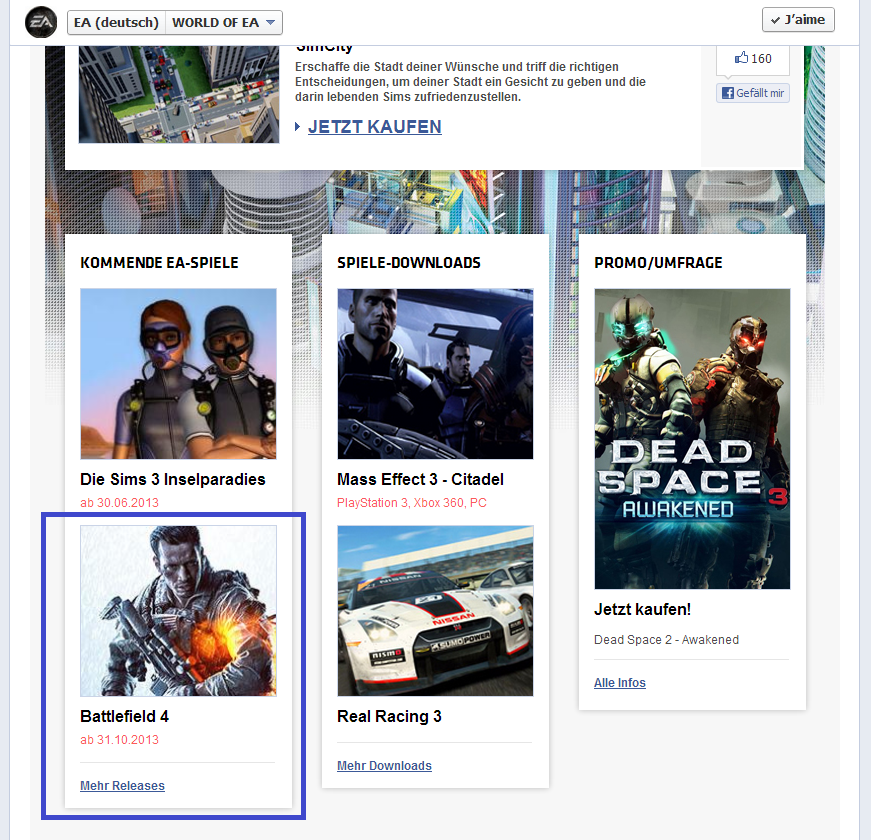Toggle the J'aime like button
Viewport: 871px width, 840px height.
[798, 20]
